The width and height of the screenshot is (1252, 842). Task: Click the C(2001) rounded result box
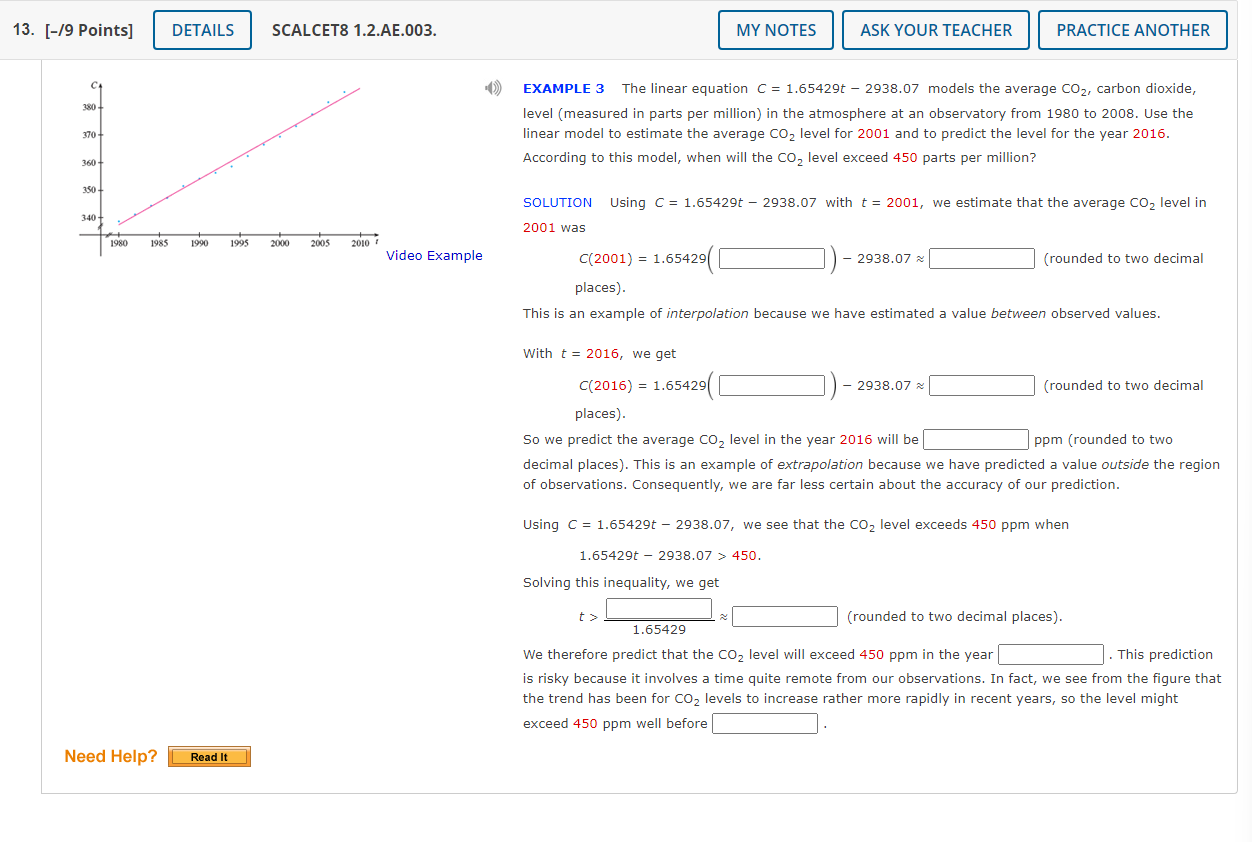pos(981,258)
